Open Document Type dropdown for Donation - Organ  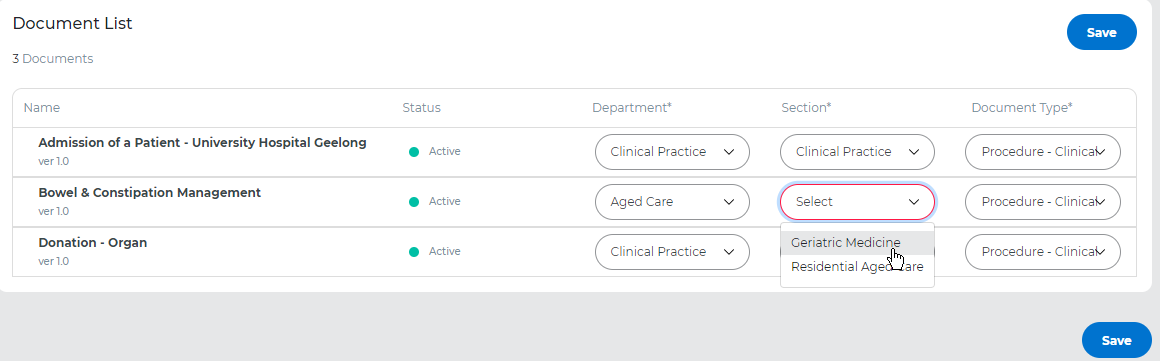click(1042, 252)
